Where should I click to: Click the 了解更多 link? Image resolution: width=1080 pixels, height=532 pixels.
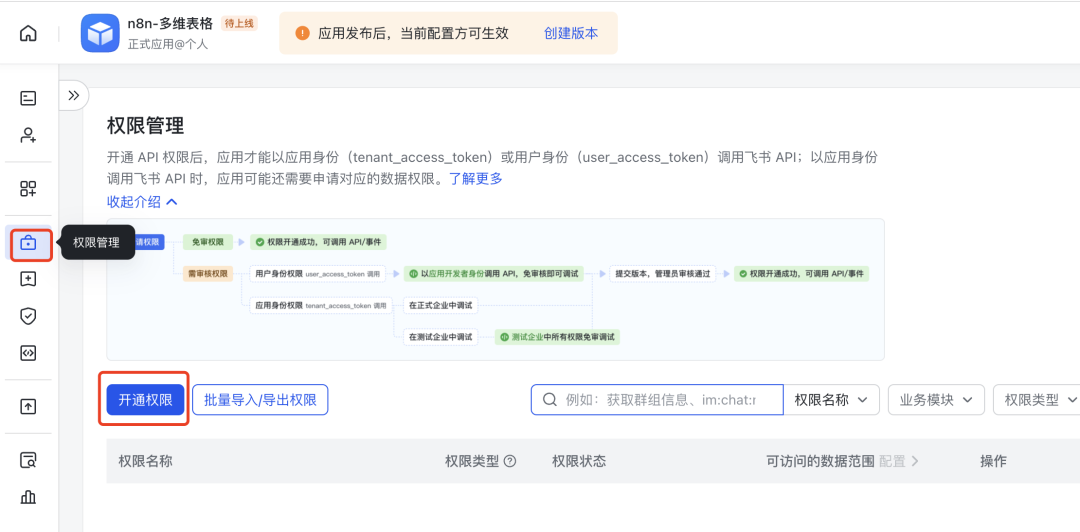(475, 178)
